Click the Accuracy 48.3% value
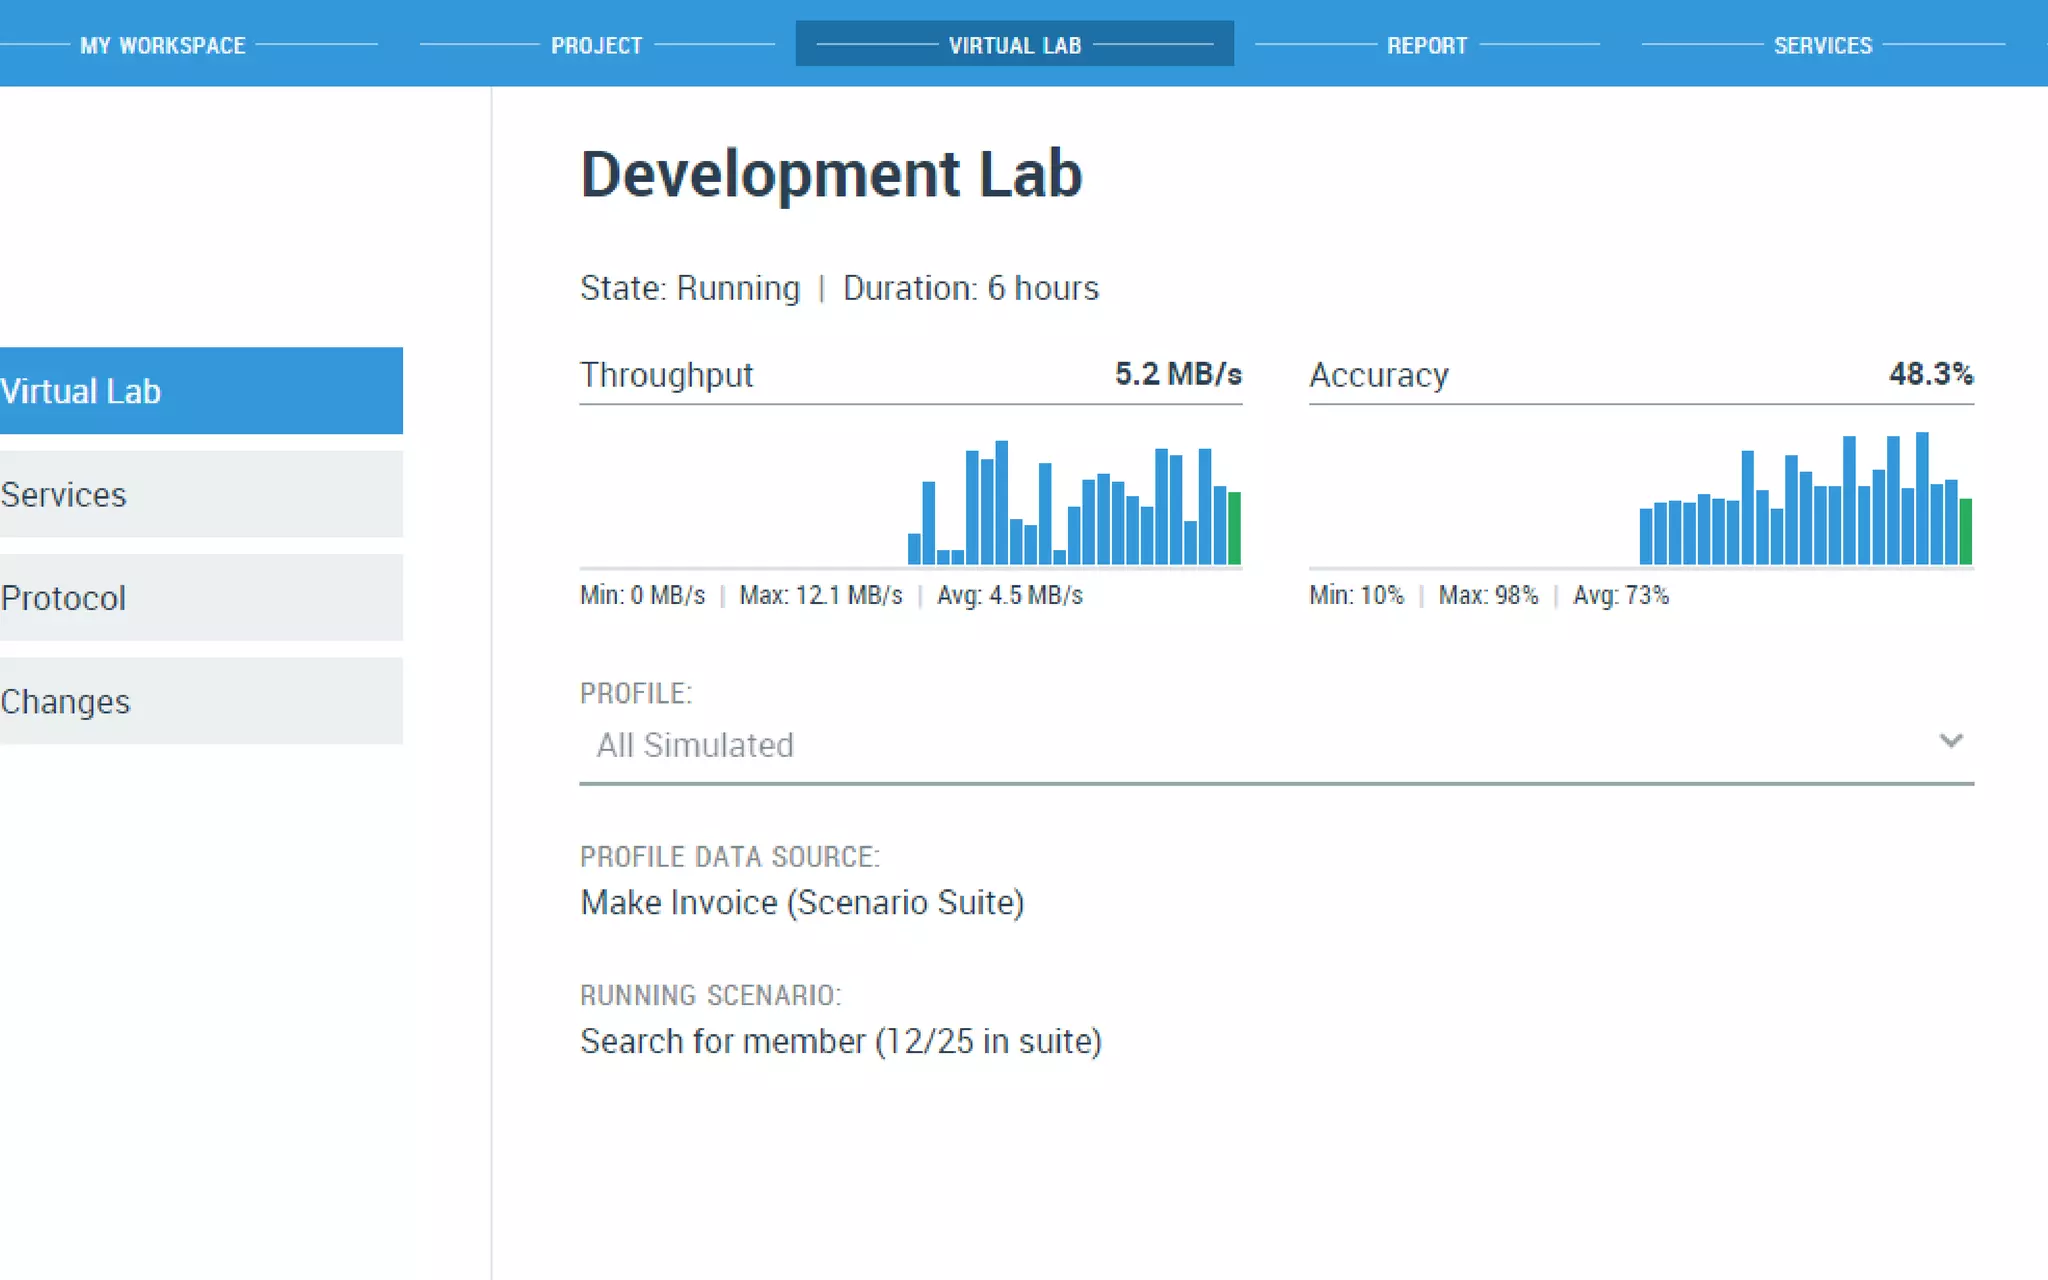The width and height of the screenshot is (2048, 1280). (x=1930, y=374)
